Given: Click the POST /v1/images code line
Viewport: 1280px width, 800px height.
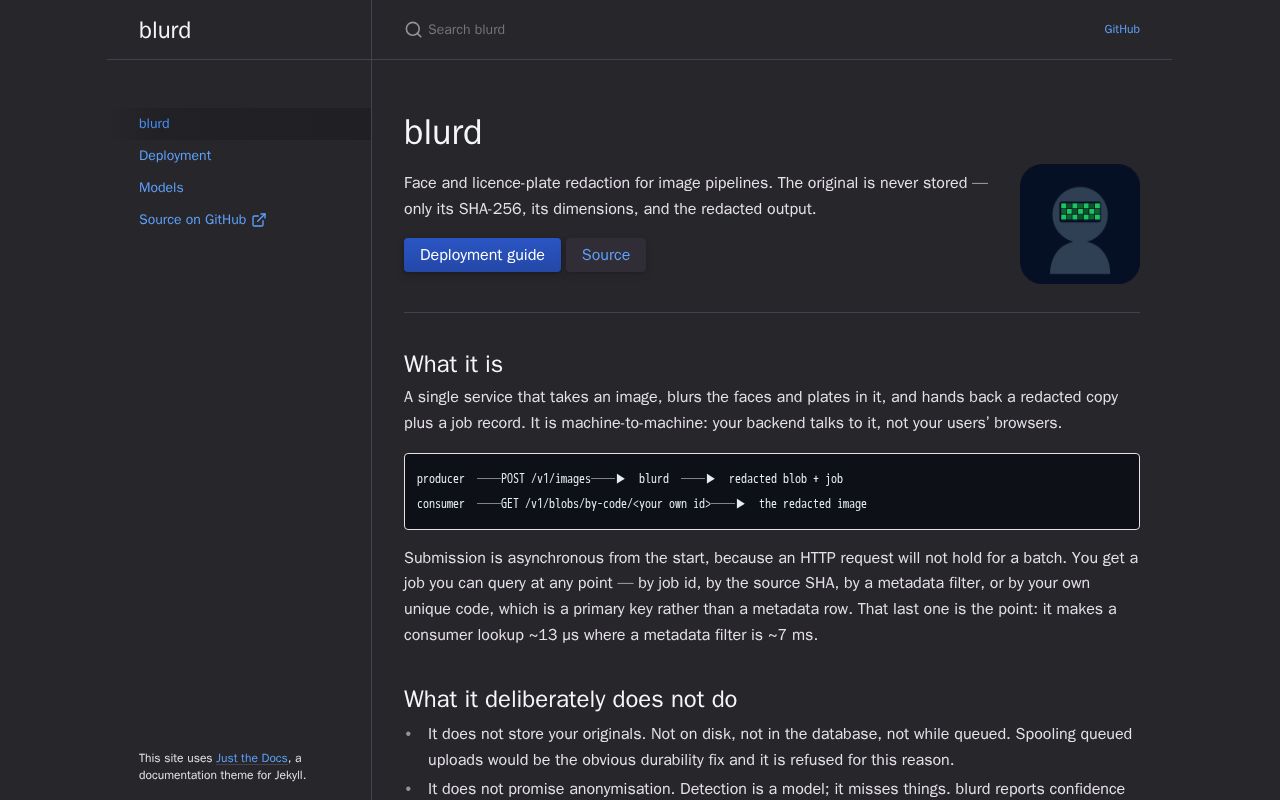Looking at the screenshot, I should (630, 479).
